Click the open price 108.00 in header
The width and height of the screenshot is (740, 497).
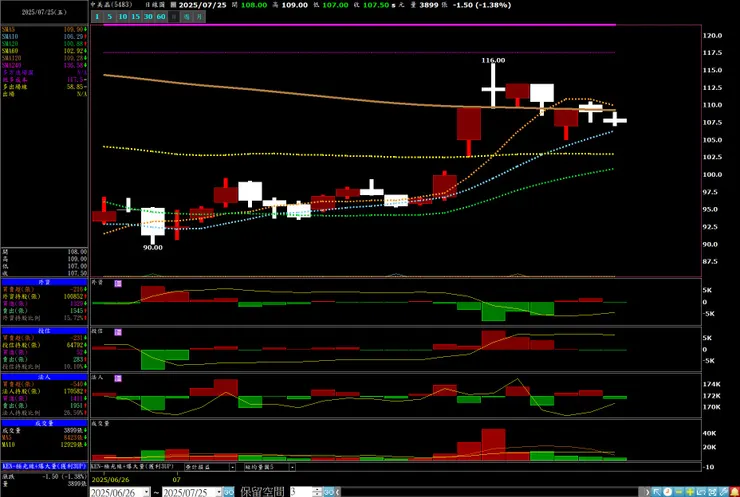point(254,5)
